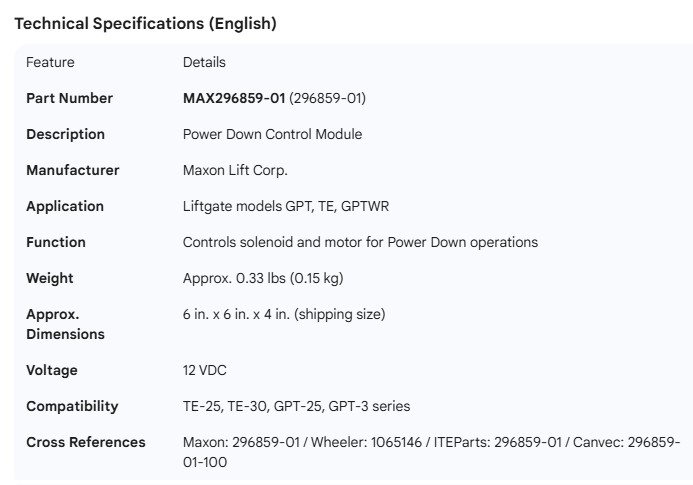Click the Description row label
The height and width of the screenshot is (485, 693).
click(x=65, y=134)
